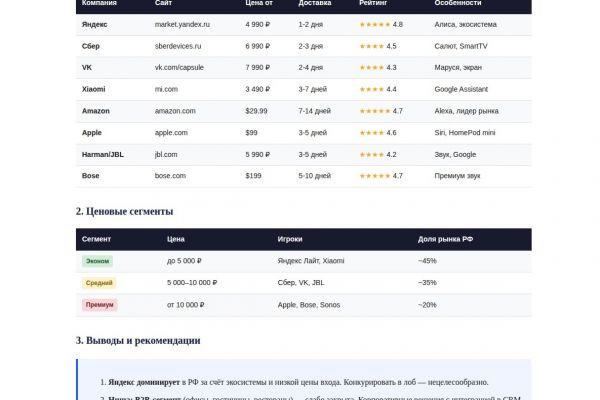
Task: Select the Amazon company name
Action: [96, 111]
